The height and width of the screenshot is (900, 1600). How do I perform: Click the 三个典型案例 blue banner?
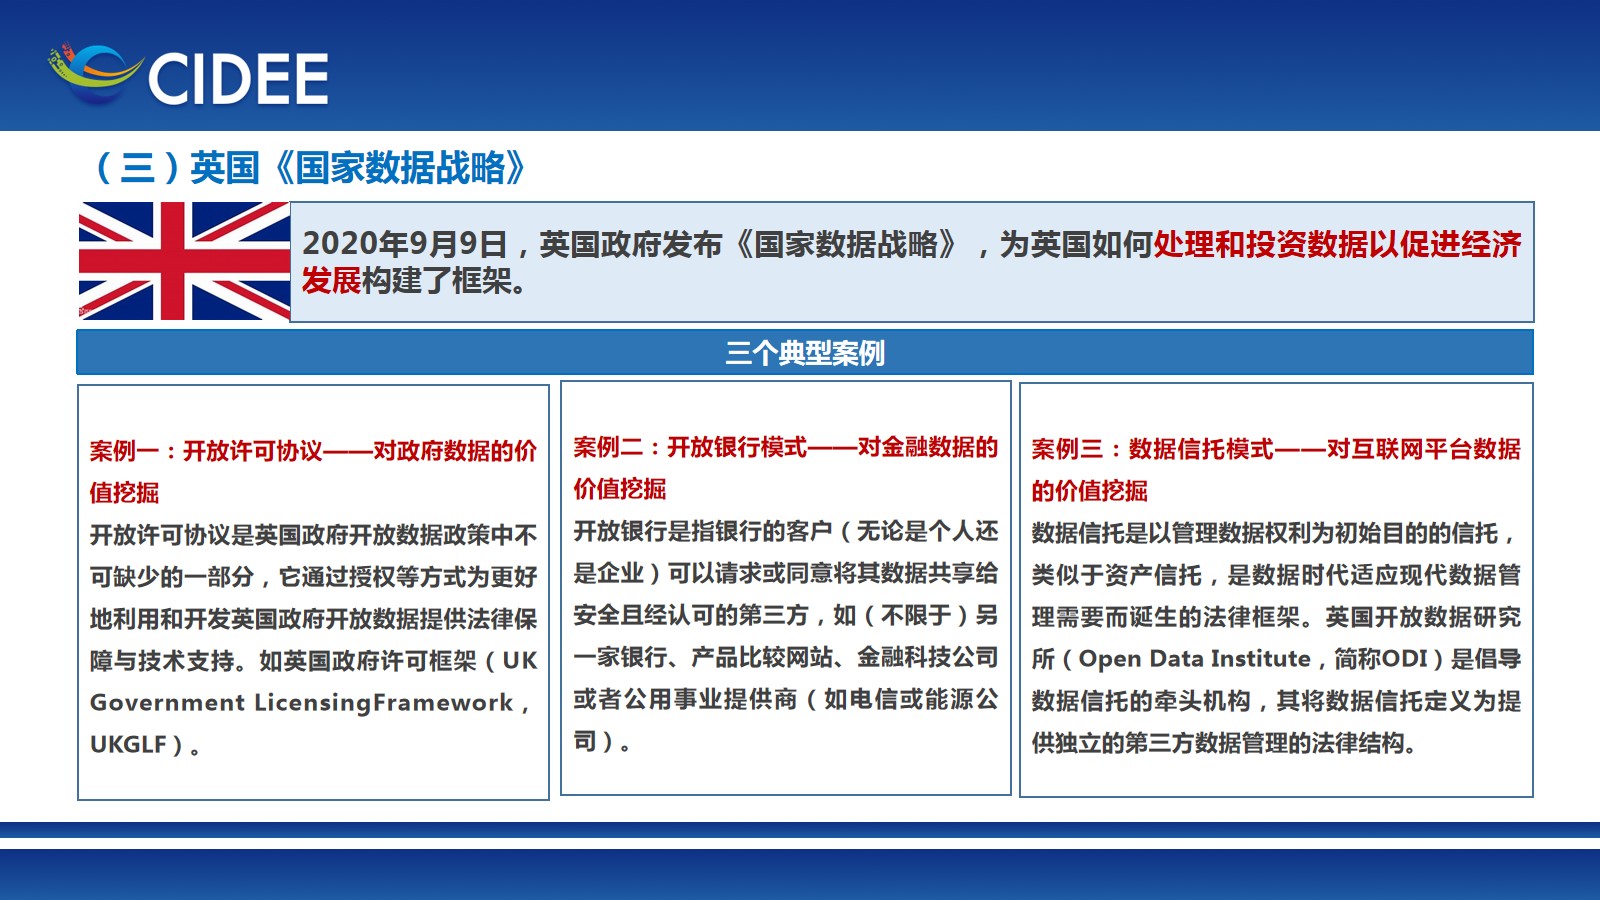coord(804,353)
